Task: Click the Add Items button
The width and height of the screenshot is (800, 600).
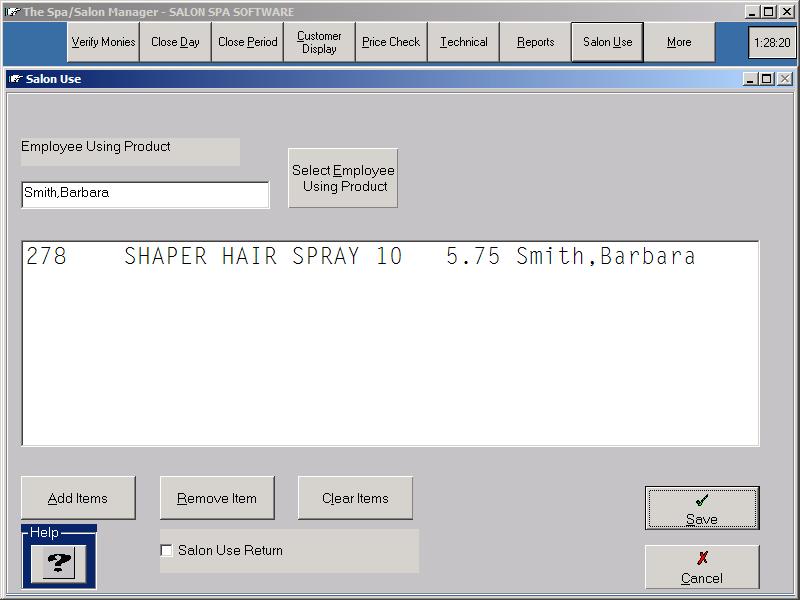Action: [78, 498]
